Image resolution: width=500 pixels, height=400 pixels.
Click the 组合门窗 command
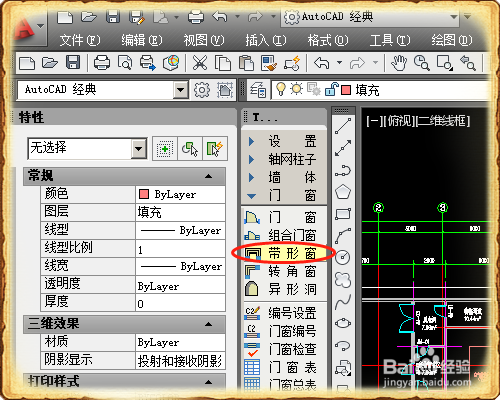click(x=283, y=236)
